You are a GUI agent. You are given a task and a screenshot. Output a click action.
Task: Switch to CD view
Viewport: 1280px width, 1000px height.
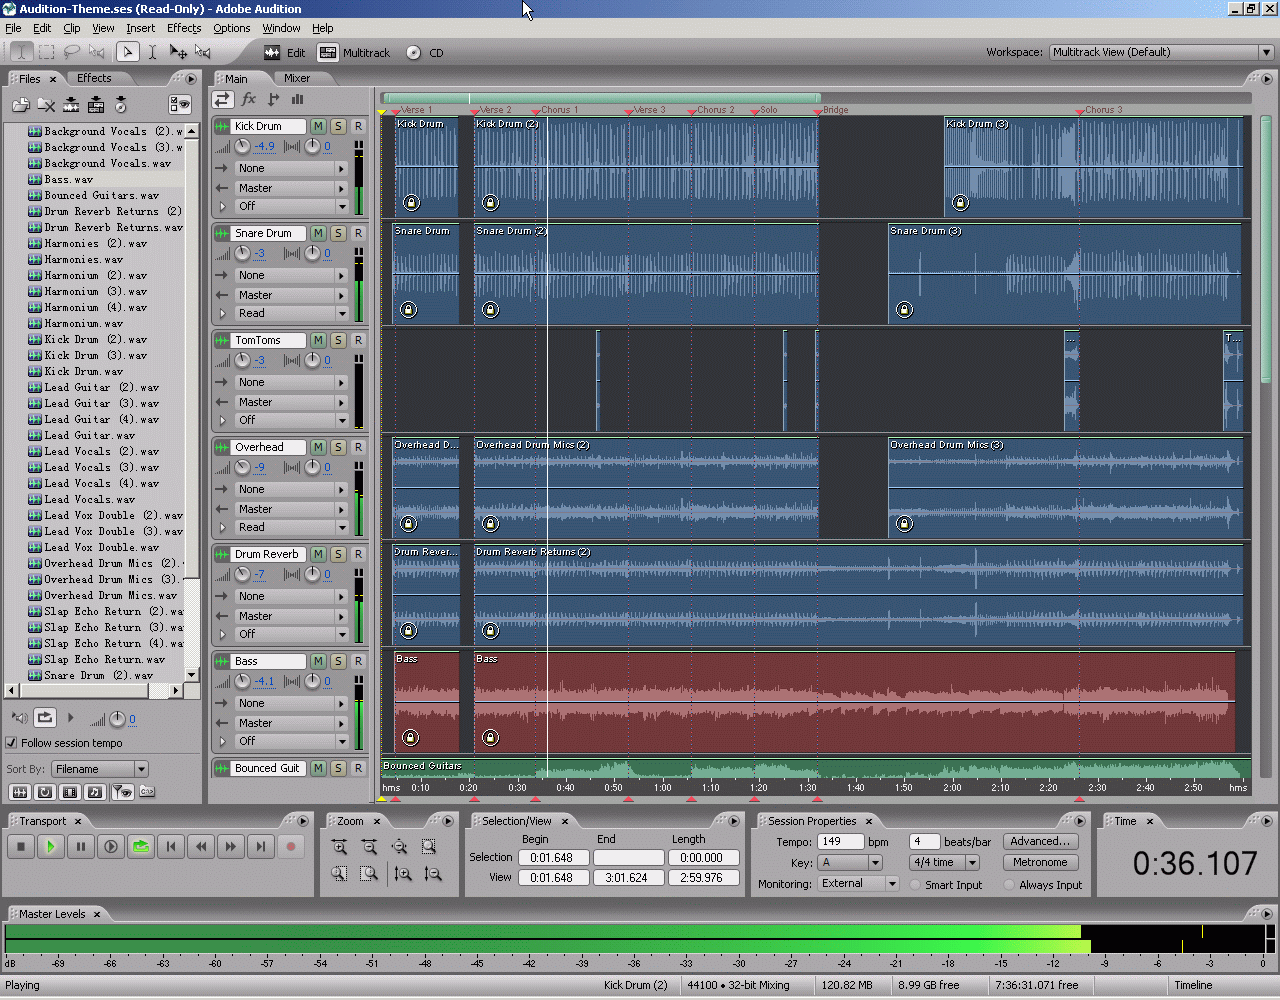coord(425,53)
